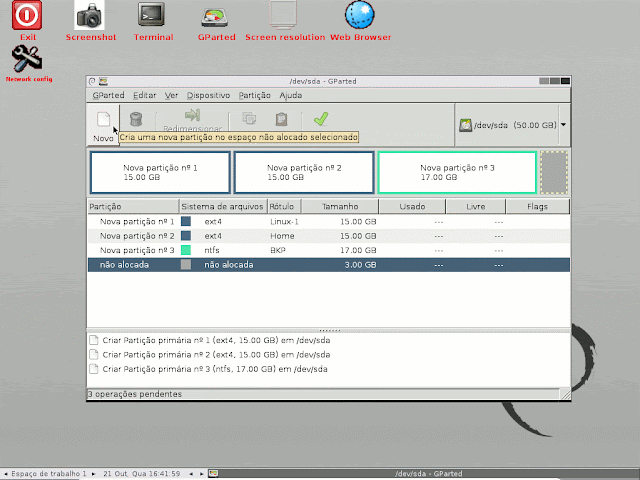Open the Editar menu
Image resolution: width=640 pixels, height=480 pixels.
144,95
